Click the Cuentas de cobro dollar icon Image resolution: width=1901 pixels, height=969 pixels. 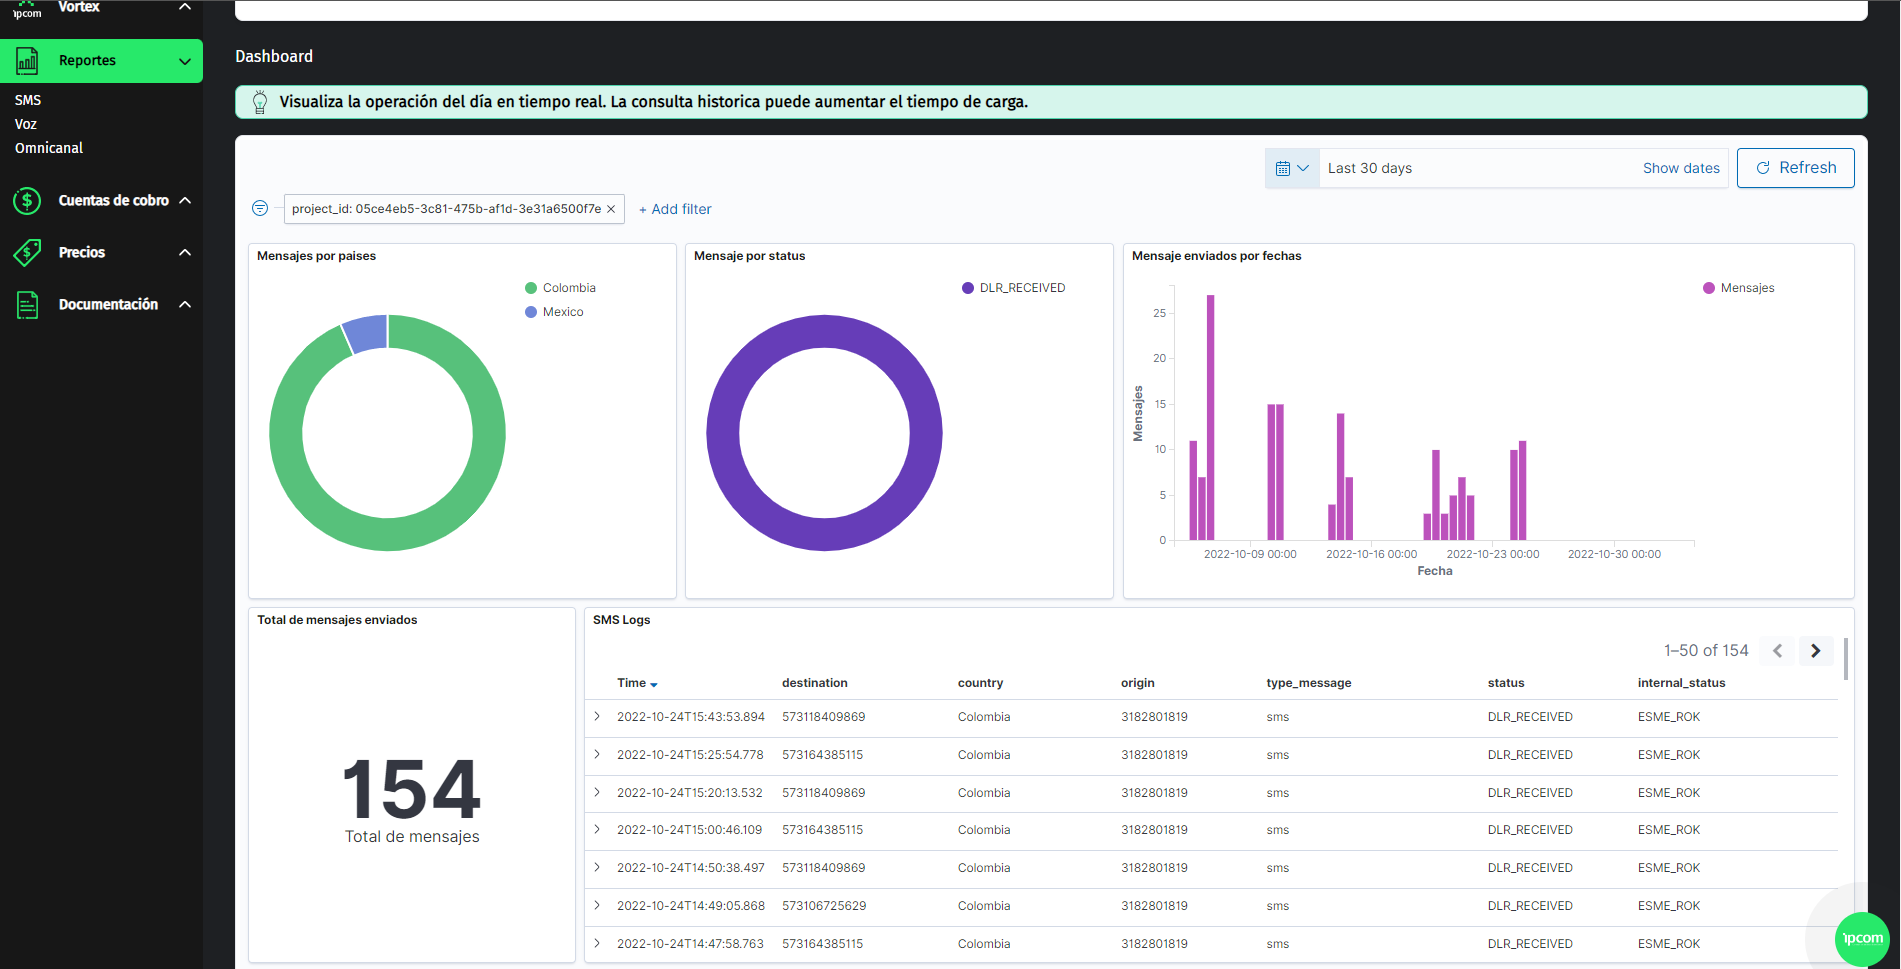pos(27,201)
